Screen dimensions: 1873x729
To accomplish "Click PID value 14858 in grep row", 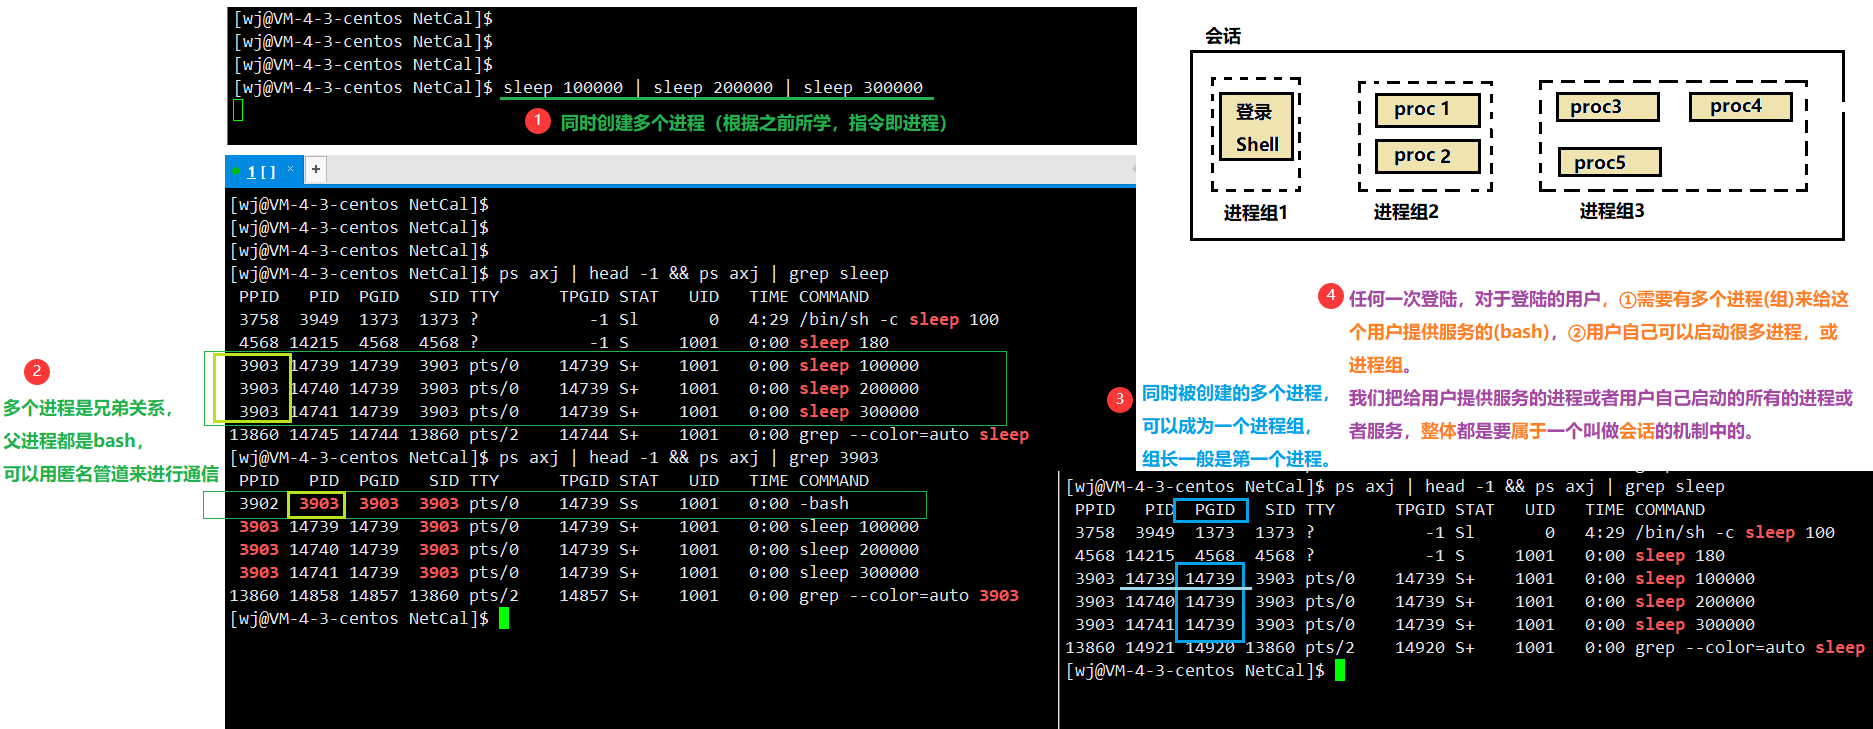I will [x=314, y=596].
